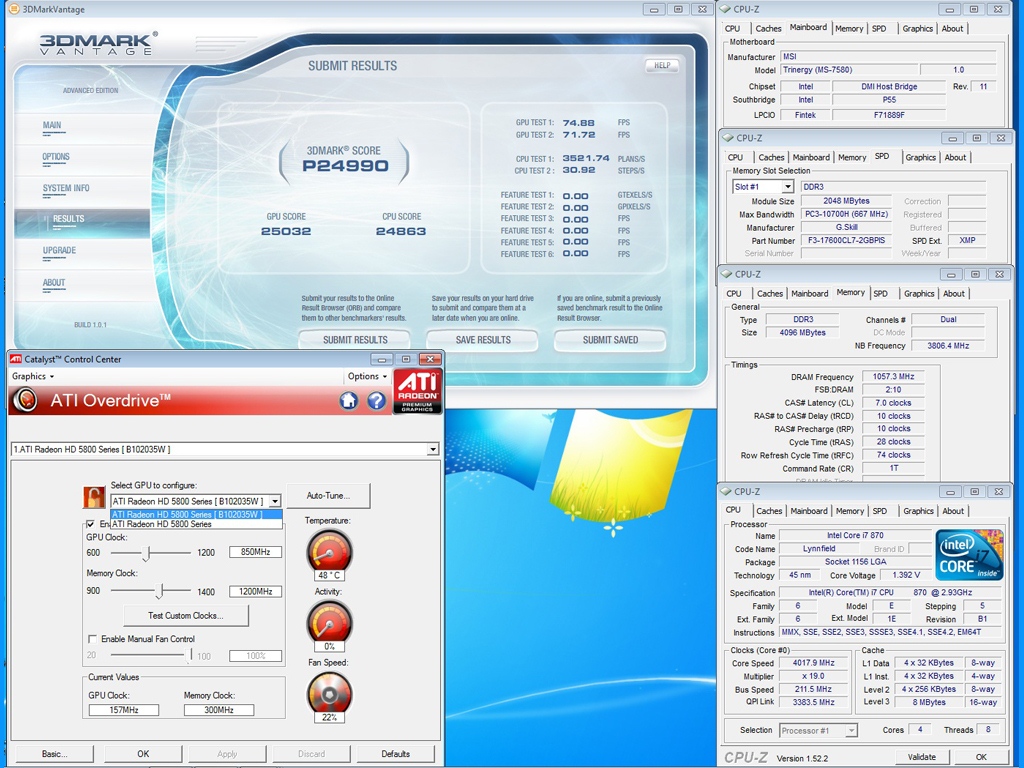The width and height of the screenshot is (1024, 768).
Task: Click the Memory Clock 1200MHz value field
Action: click(x=255, y=591)
